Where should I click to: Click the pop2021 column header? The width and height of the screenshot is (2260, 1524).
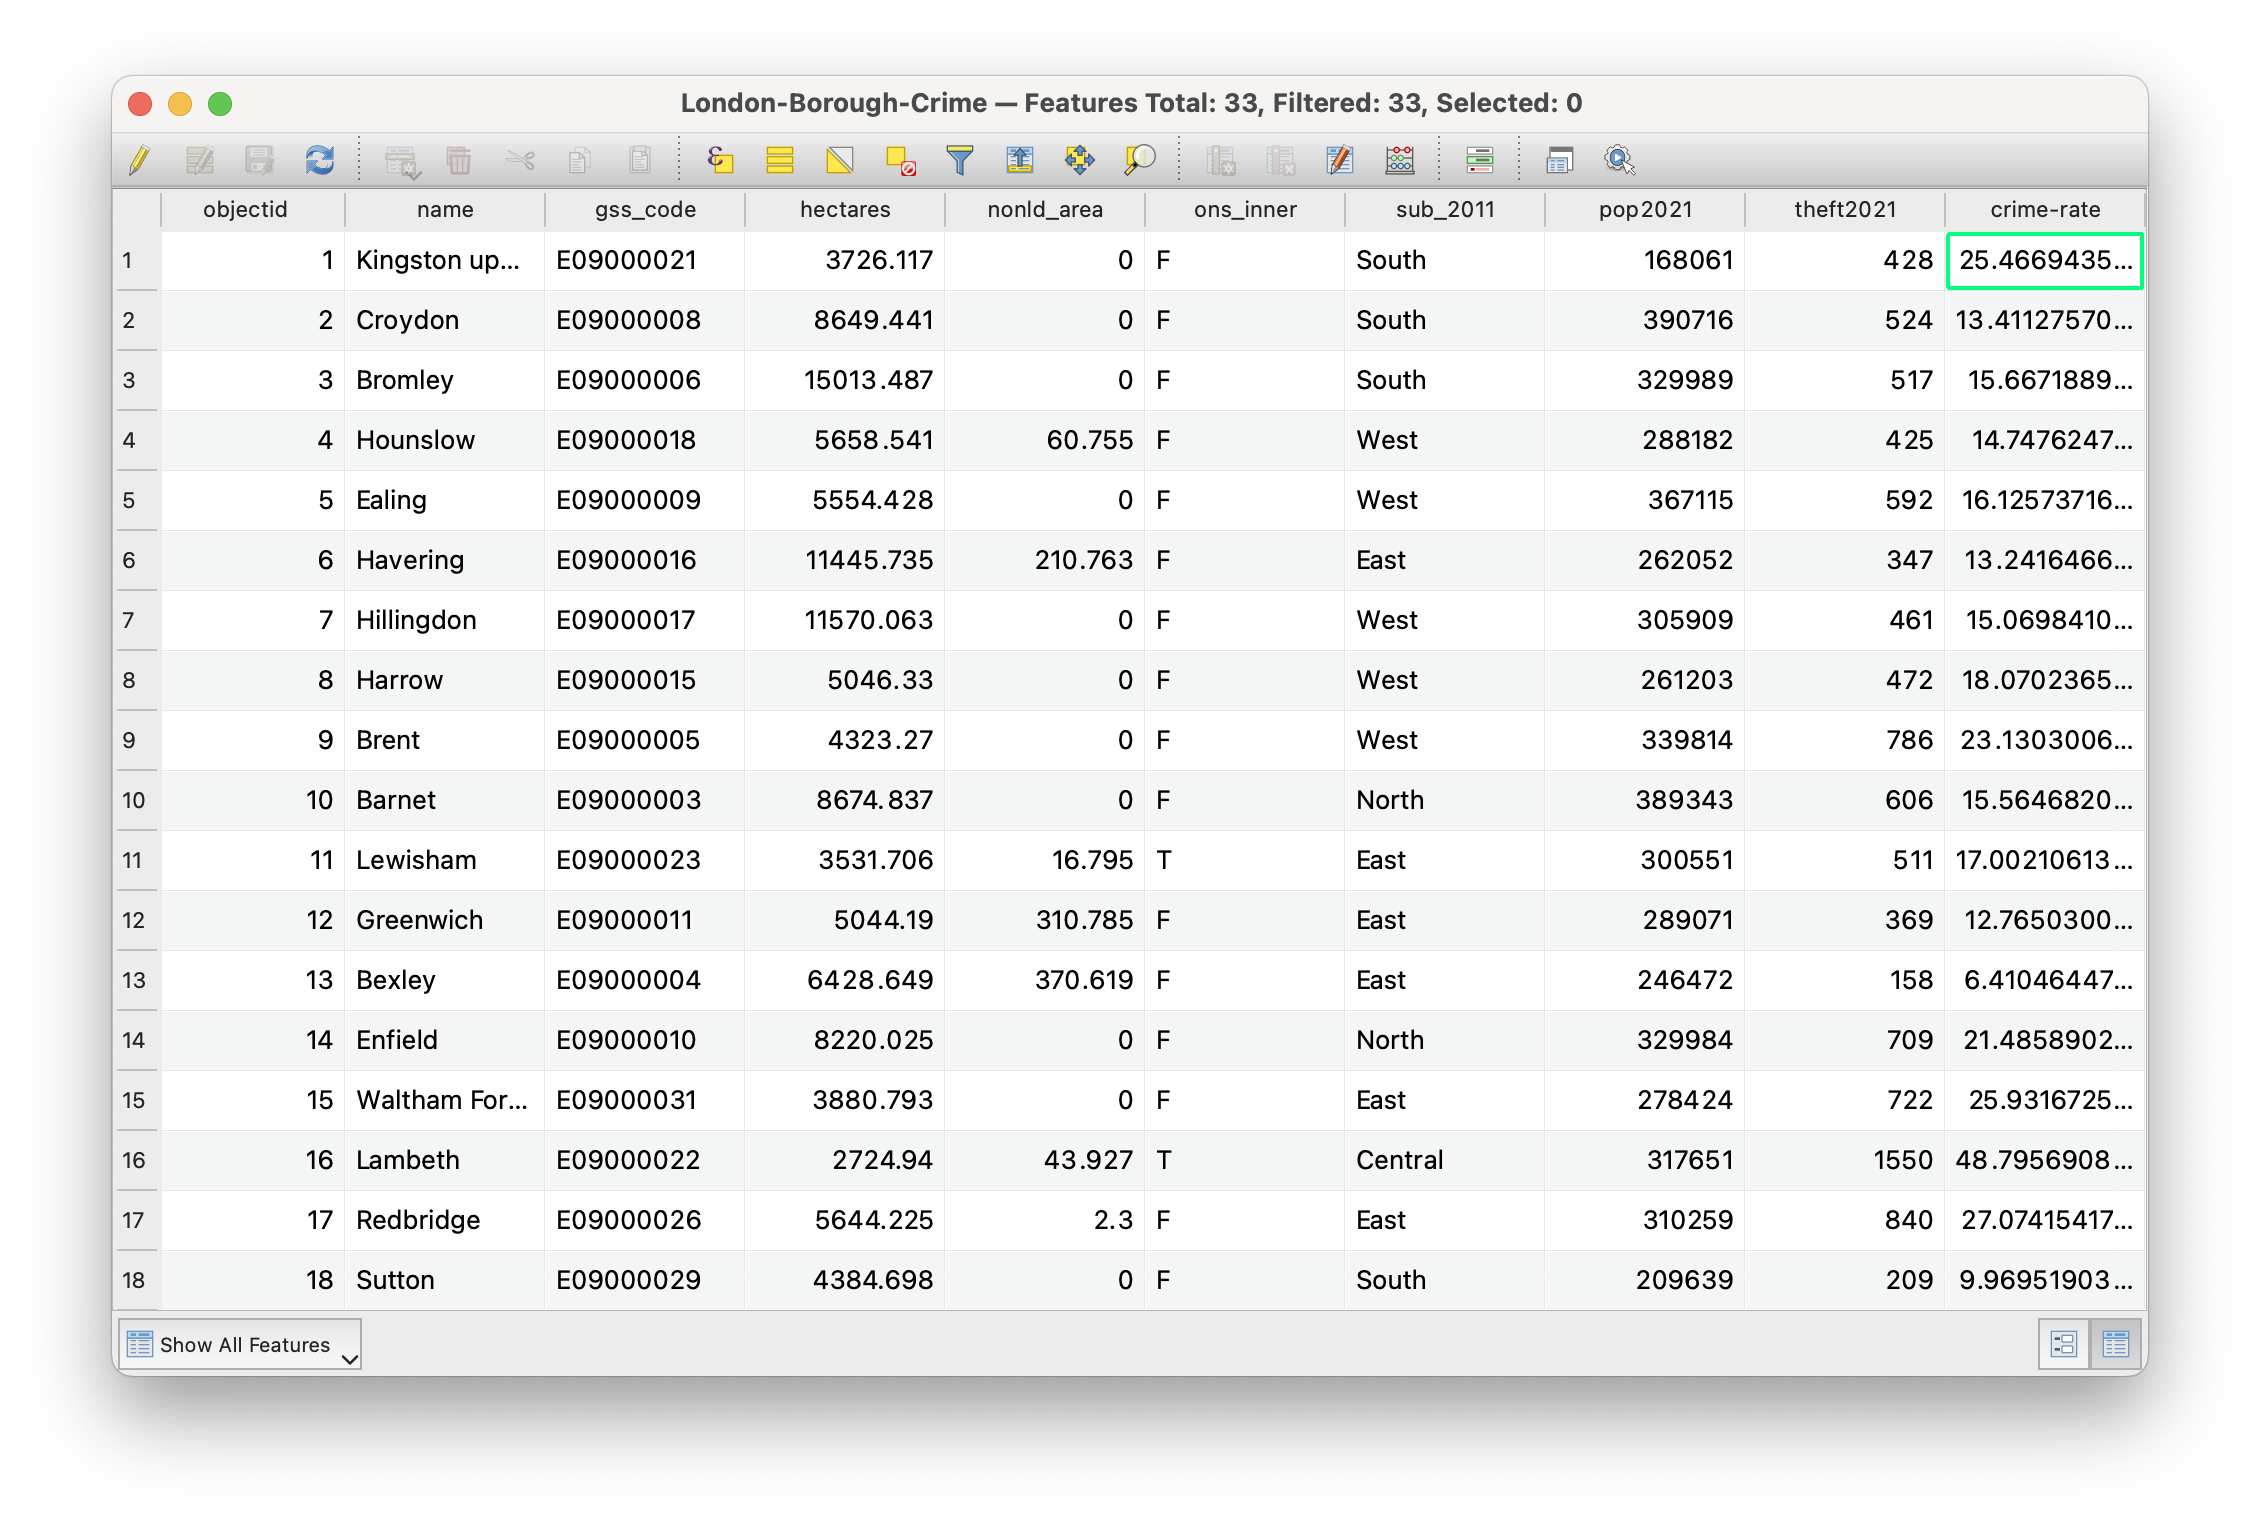click(x=1645, y=210)
